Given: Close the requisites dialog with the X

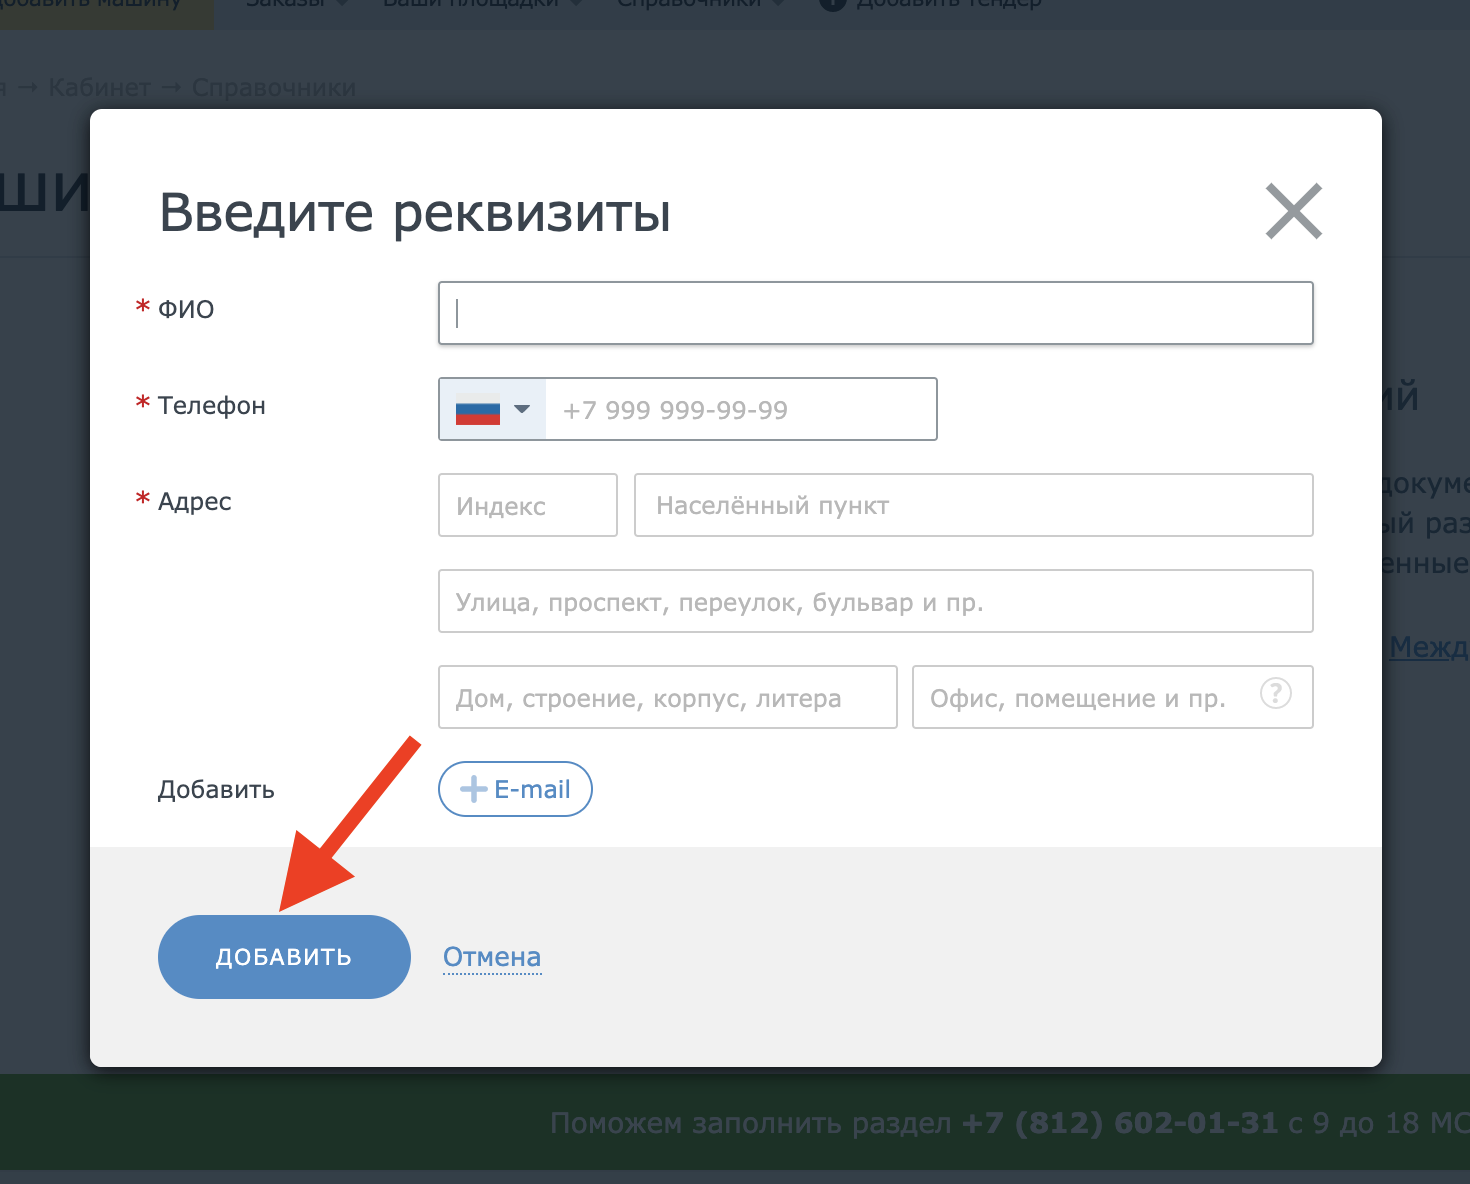Looking at the screenshot, I should [x=1294, y=211].
